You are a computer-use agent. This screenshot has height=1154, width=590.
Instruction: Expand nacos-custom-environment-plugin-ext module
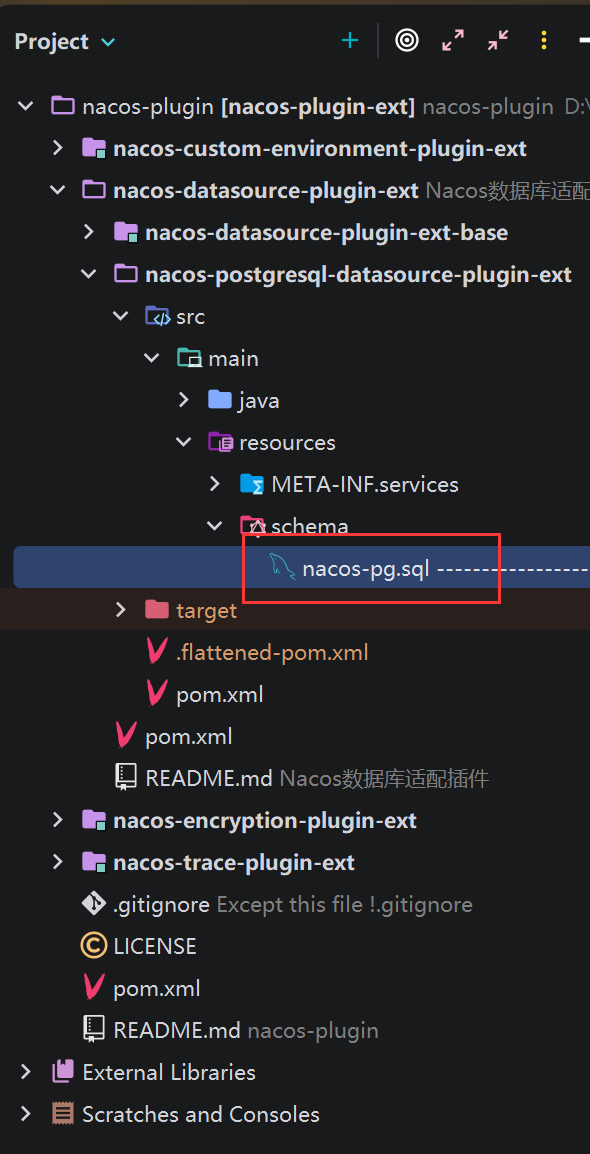(x=57, y=148)
